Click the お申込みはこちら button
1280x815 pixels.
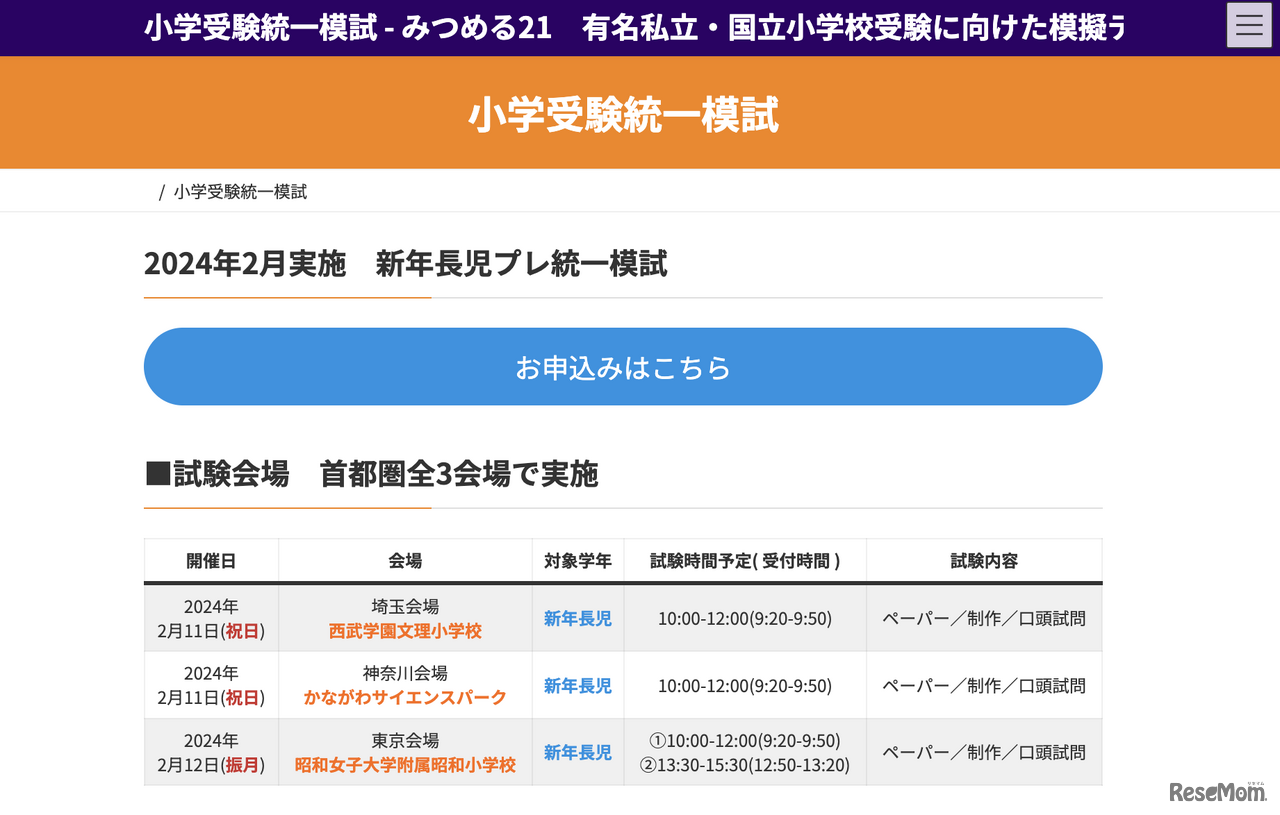tap(623, 367)
